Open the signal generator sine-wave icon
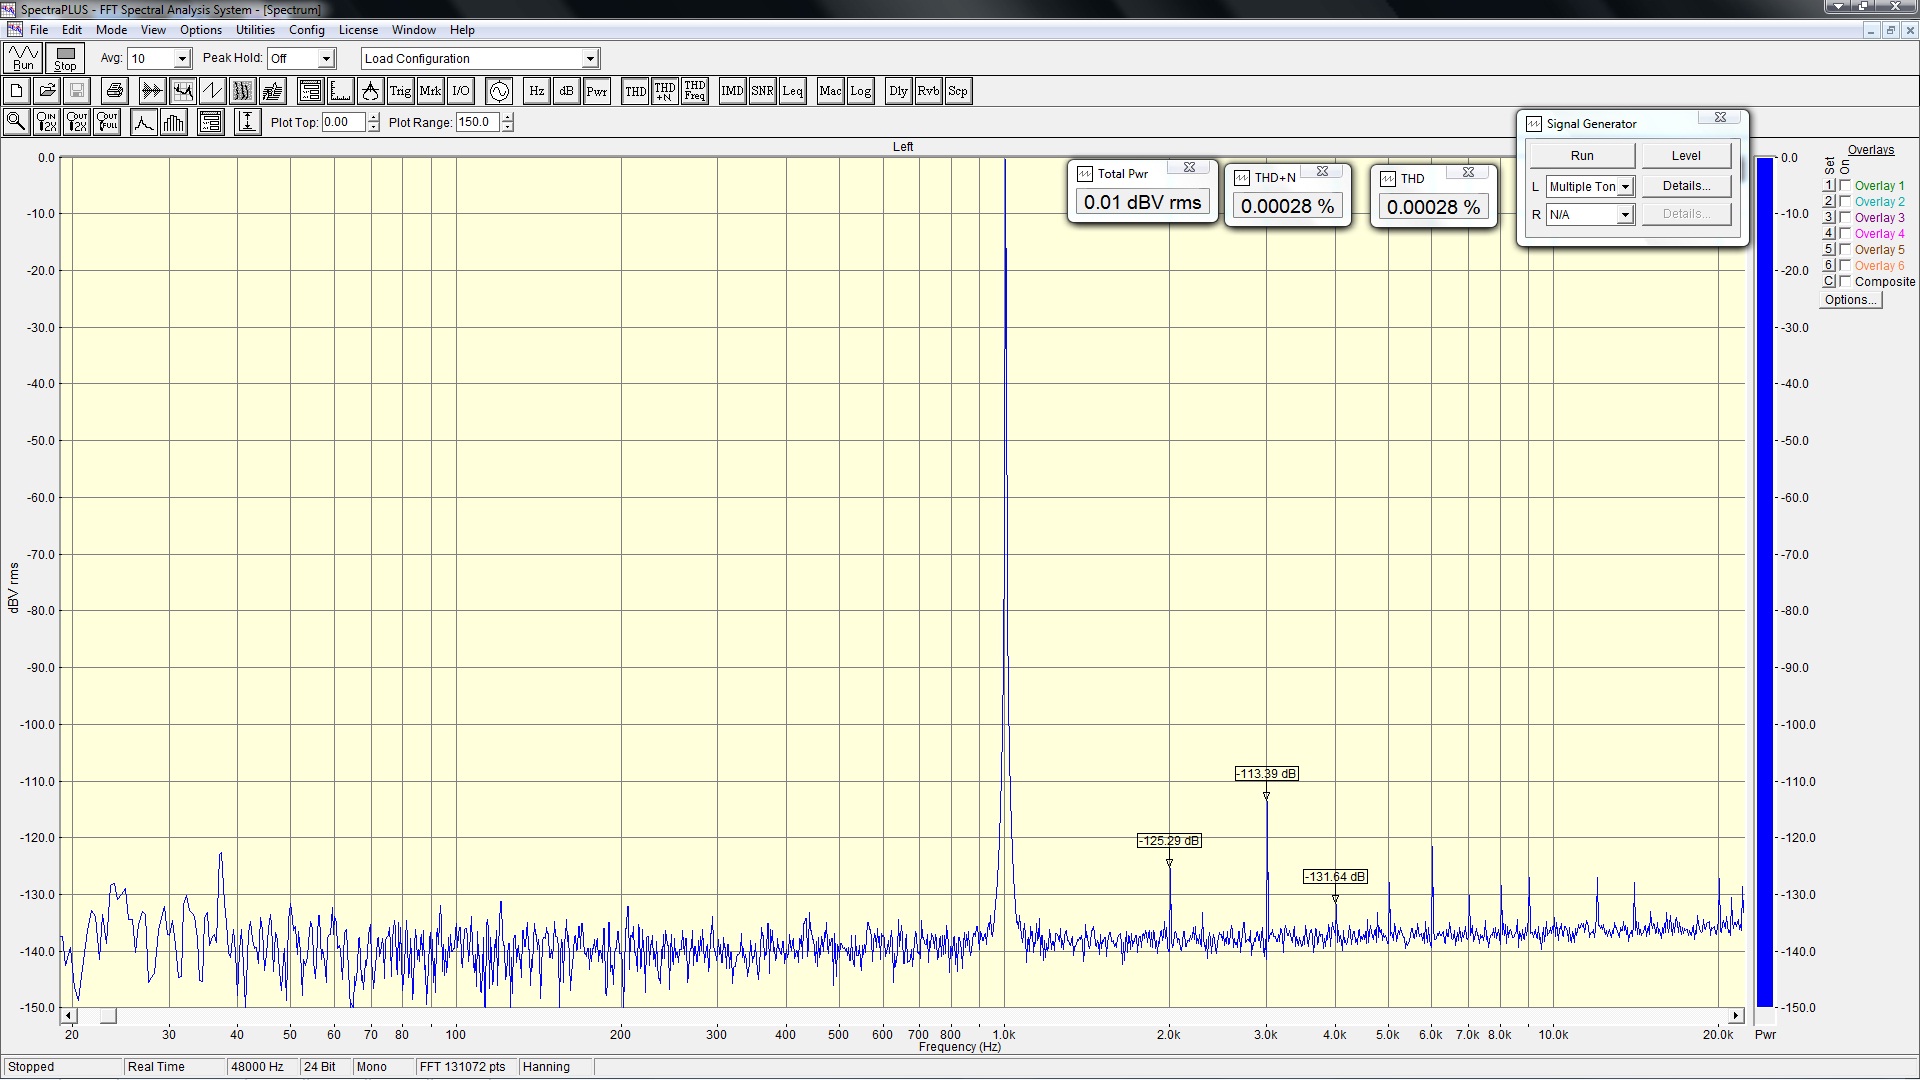1920x1080 pixels. 499,91
